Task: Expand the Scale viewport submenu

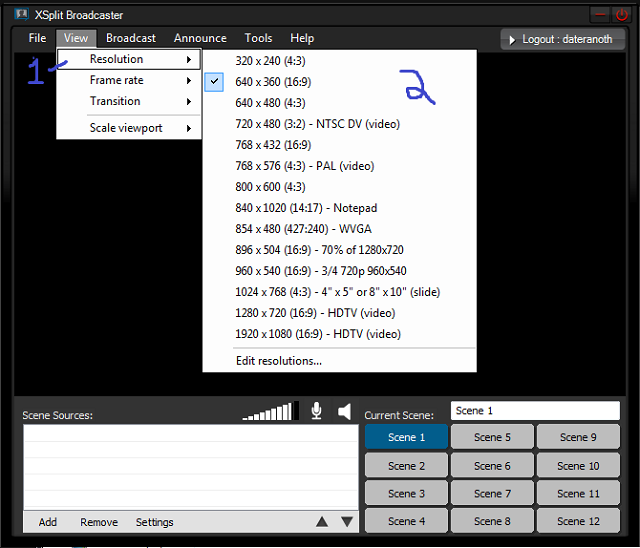Action: (129, 128)
